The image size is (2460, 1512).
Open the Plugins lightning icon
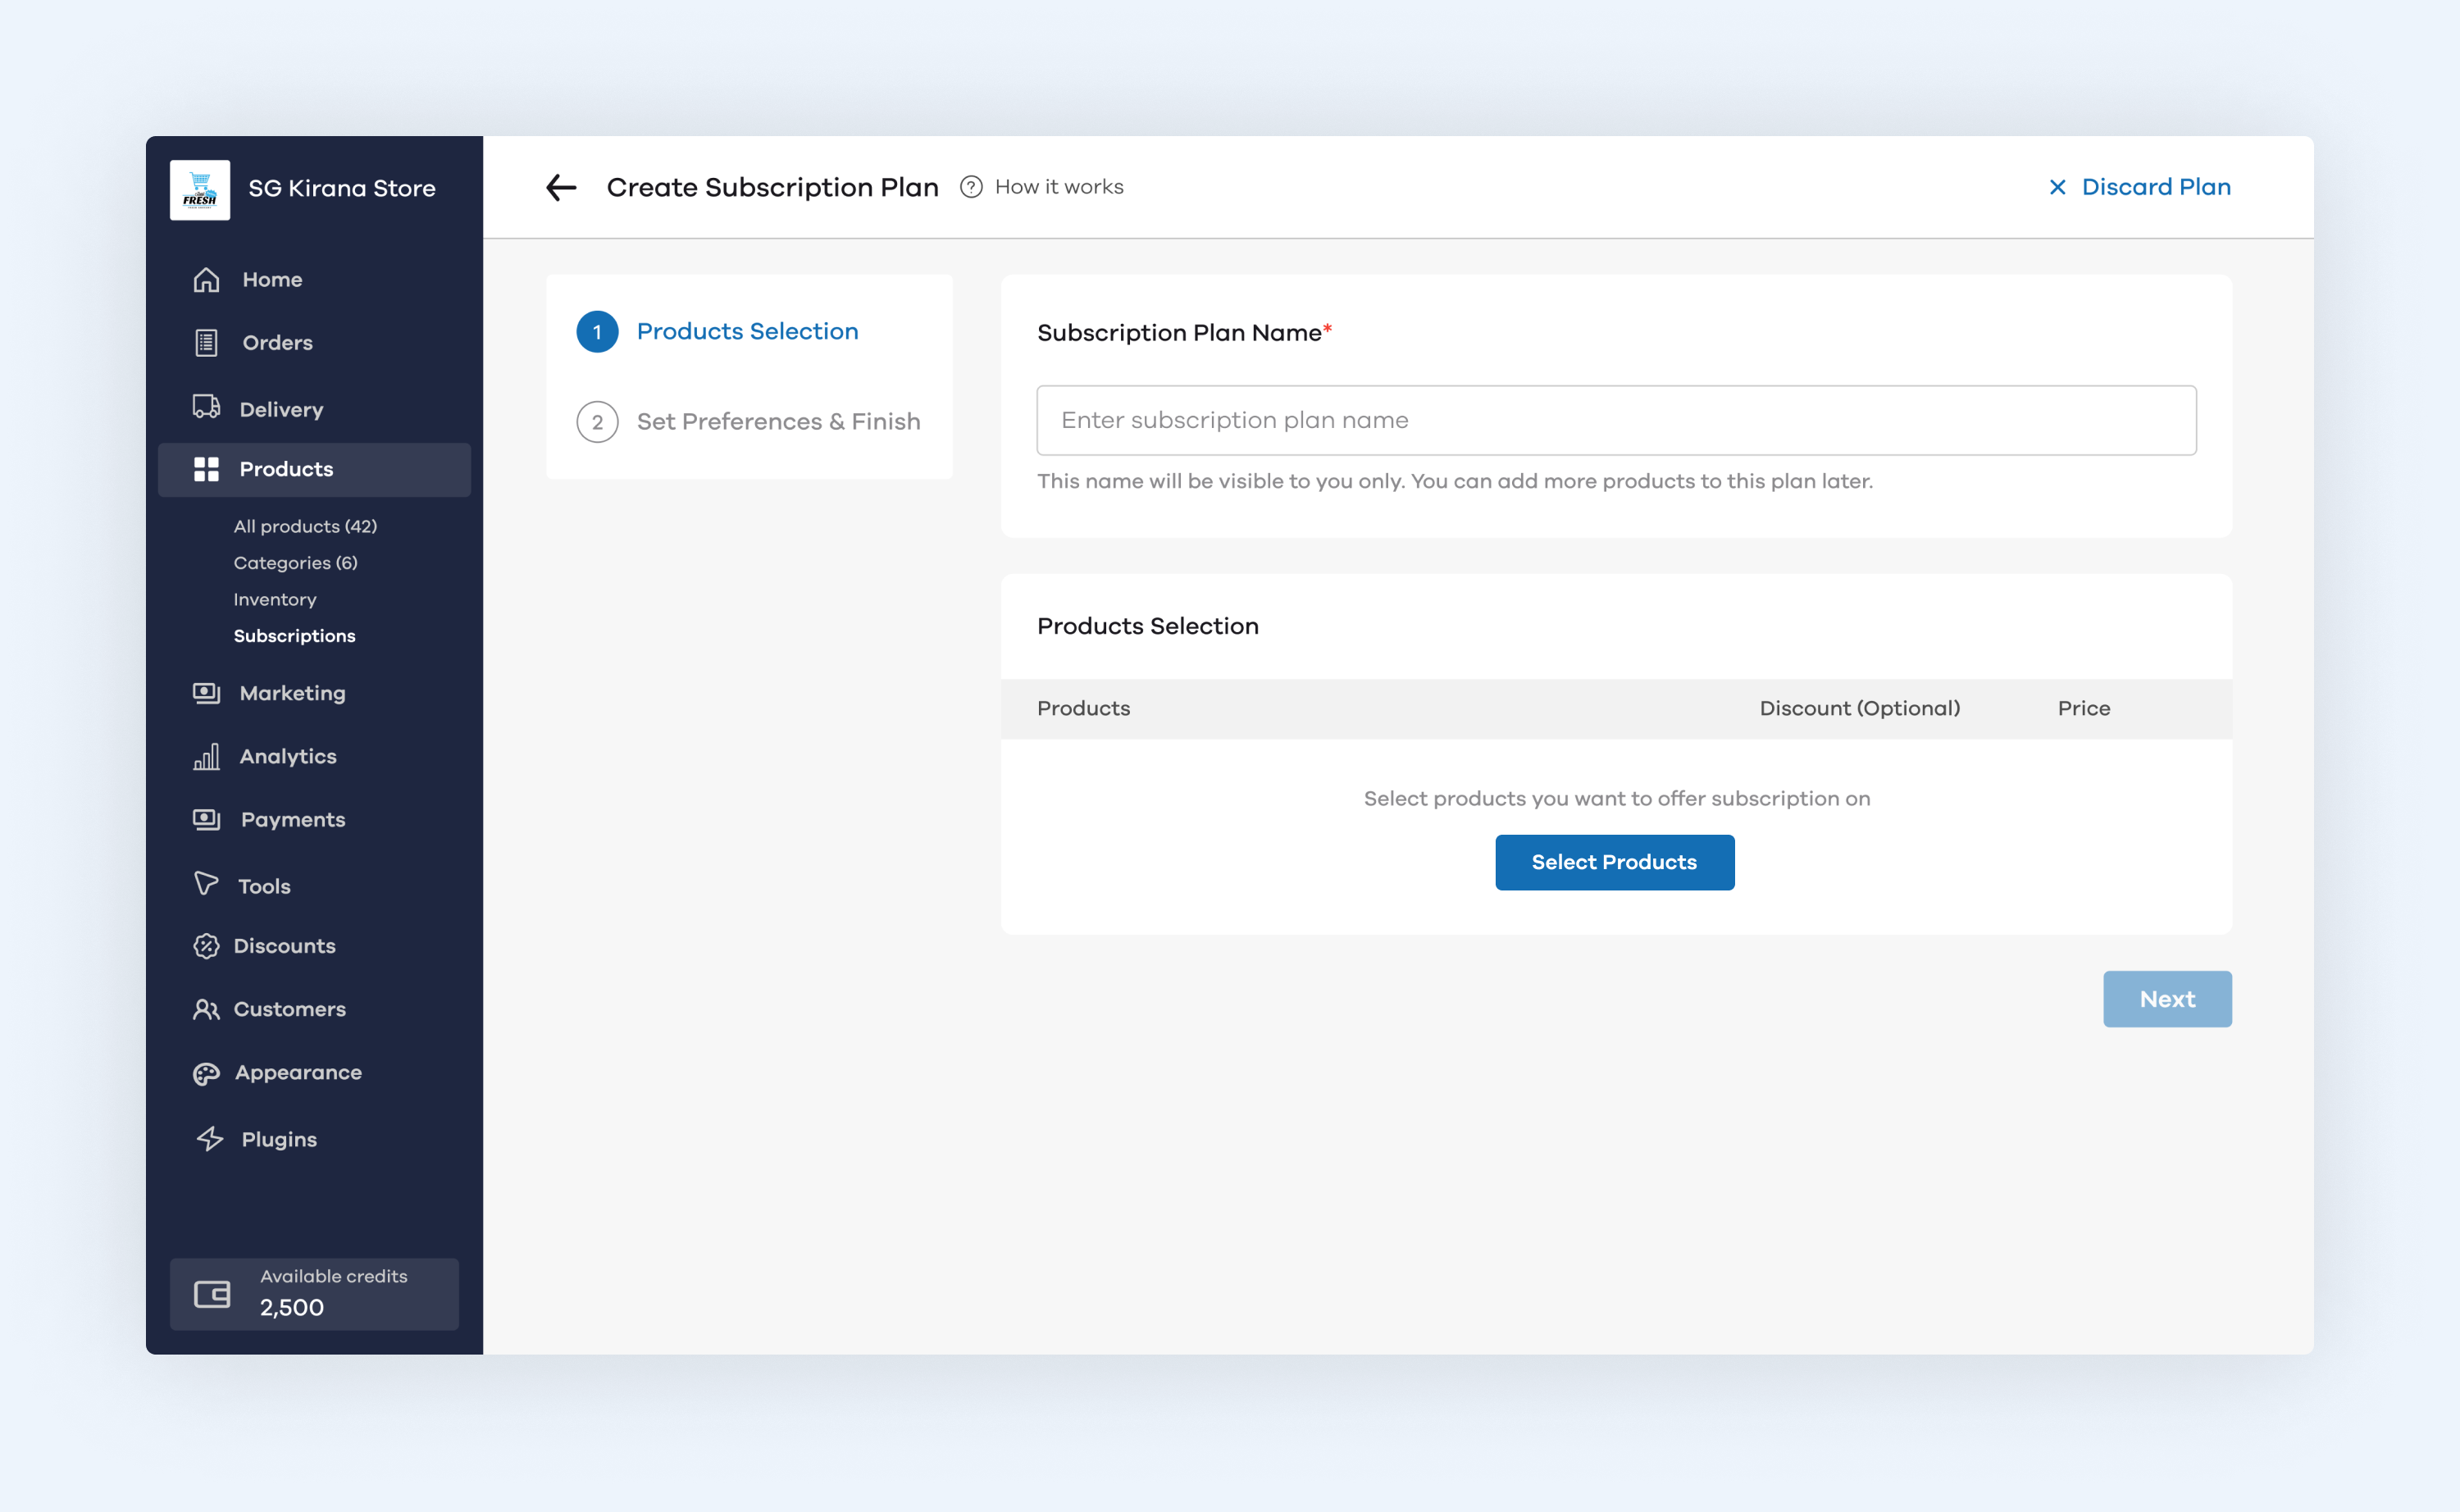[x=209, y=1139]
